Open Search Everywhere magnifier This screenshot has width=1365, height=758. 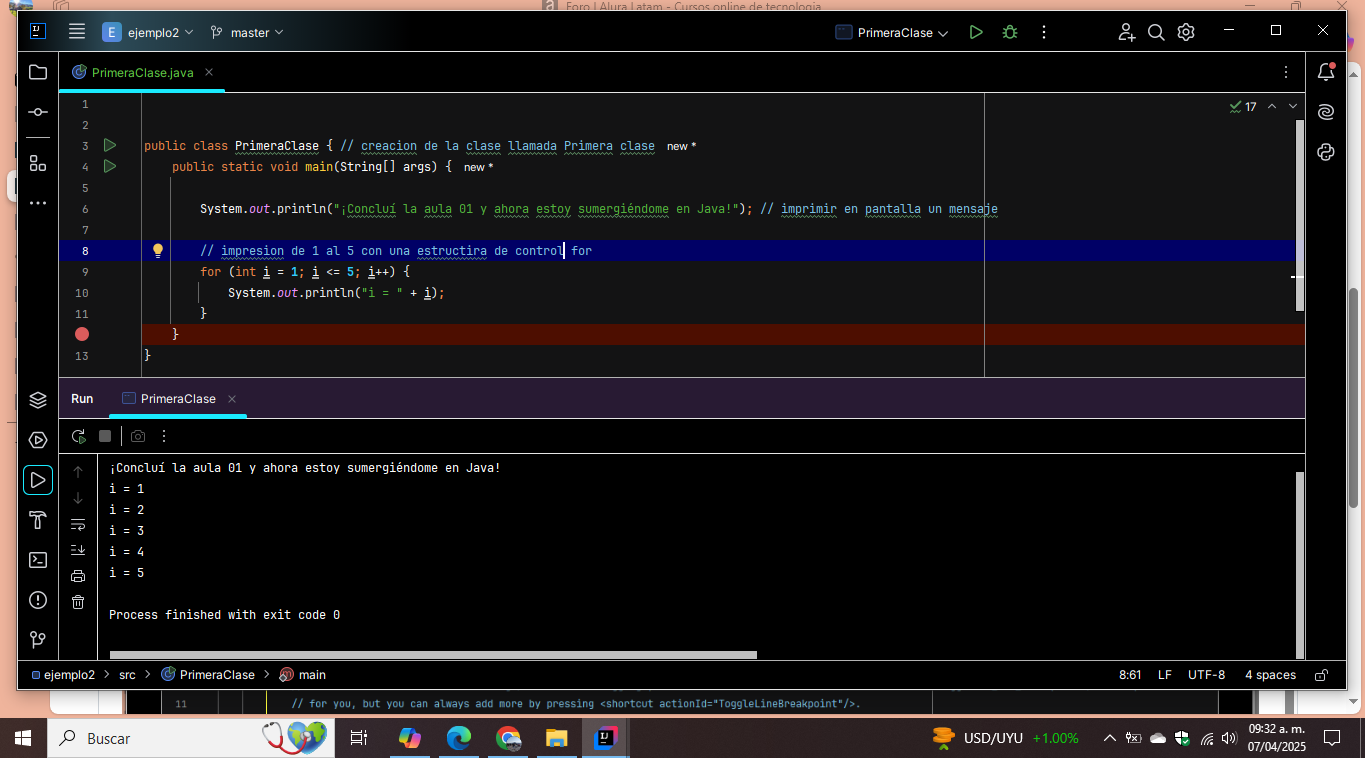click(x=1156, y=32)
